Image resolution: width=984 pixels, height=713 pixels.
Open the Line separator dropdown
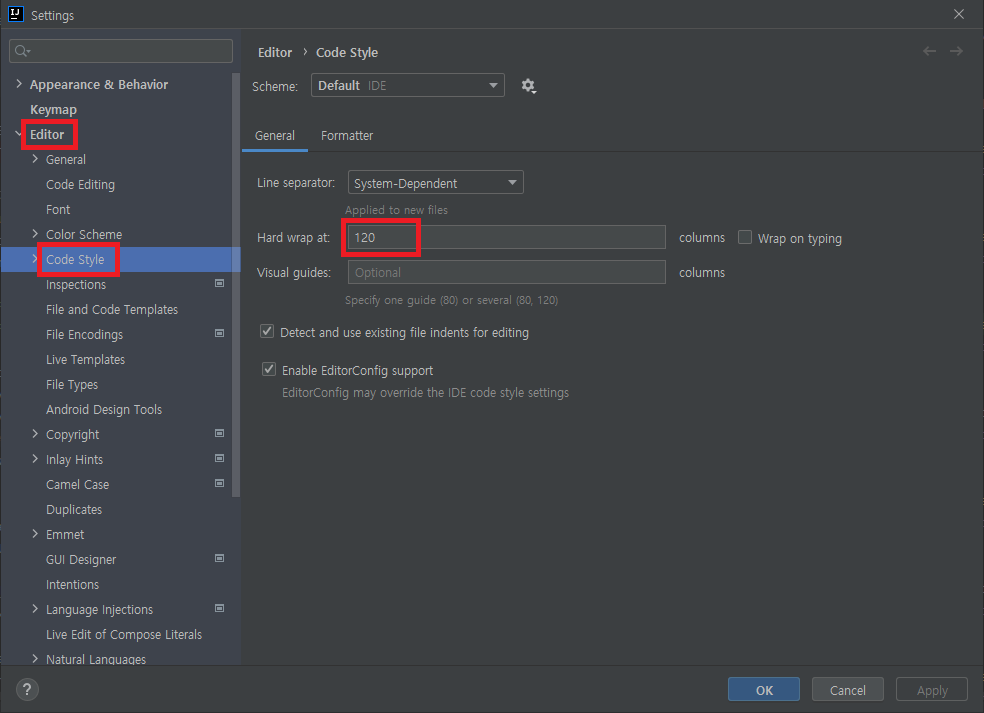(x=435, y=182)
